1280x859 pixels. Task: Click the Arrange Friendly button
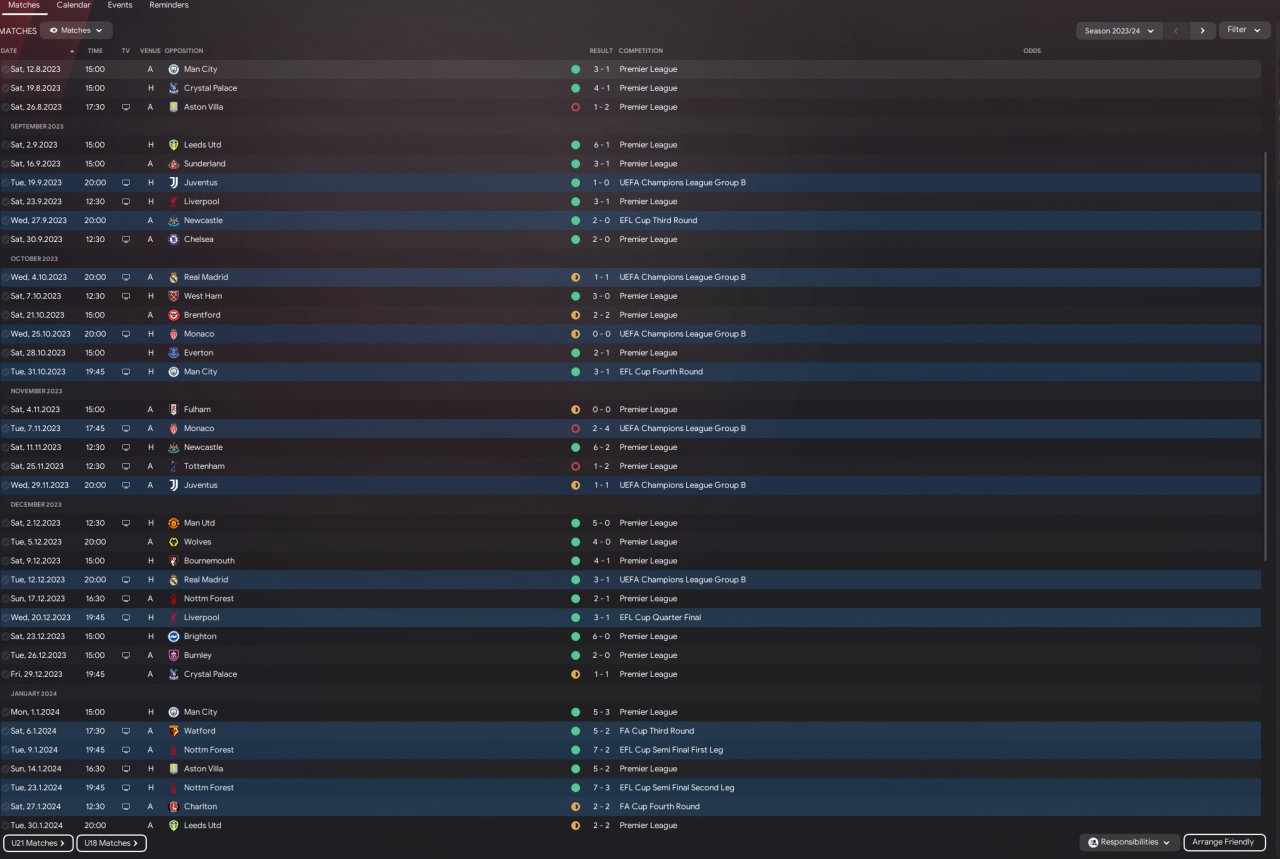pyautogui.click(x=1224, y=843)
